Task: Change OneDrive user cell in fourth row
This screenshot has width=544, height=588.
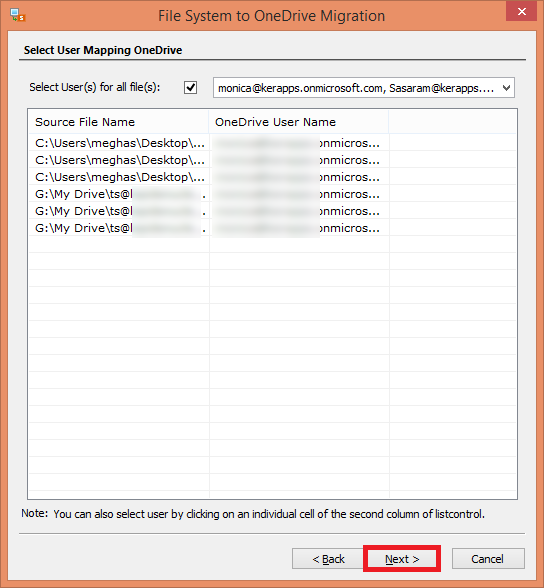Action: pyautogui.click(x=299, y=194)
